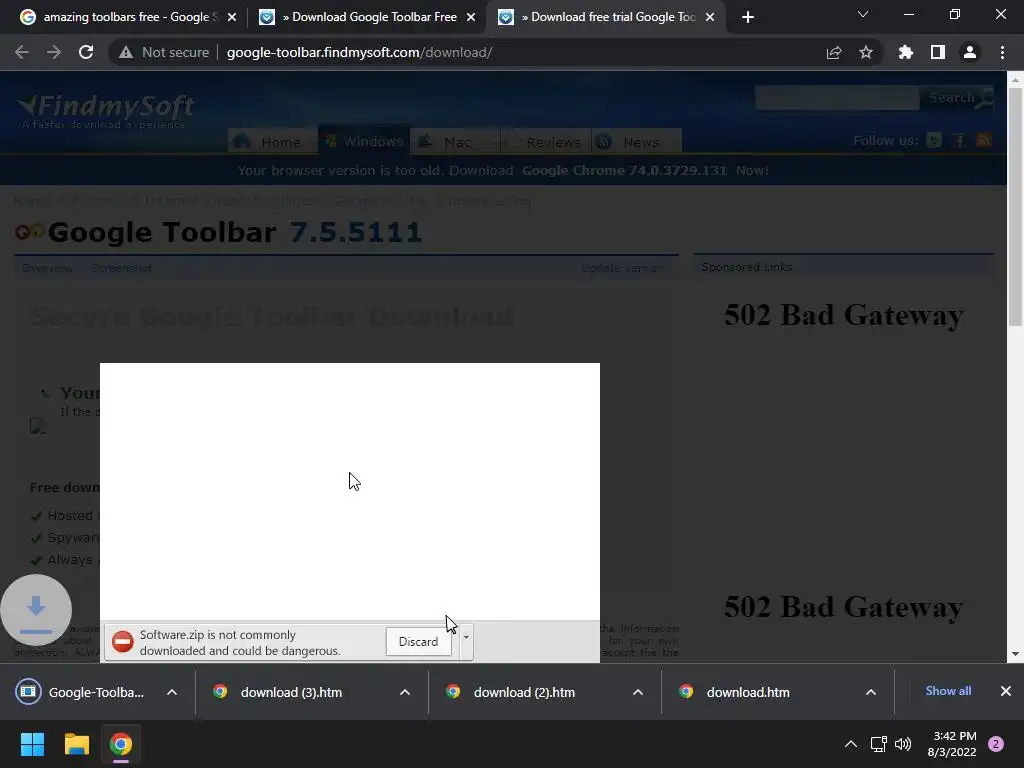Image resolution: width=1024 pixels, height=768 pixels.
Task: Open a new tab with plus button
Action: pos(748,17)
